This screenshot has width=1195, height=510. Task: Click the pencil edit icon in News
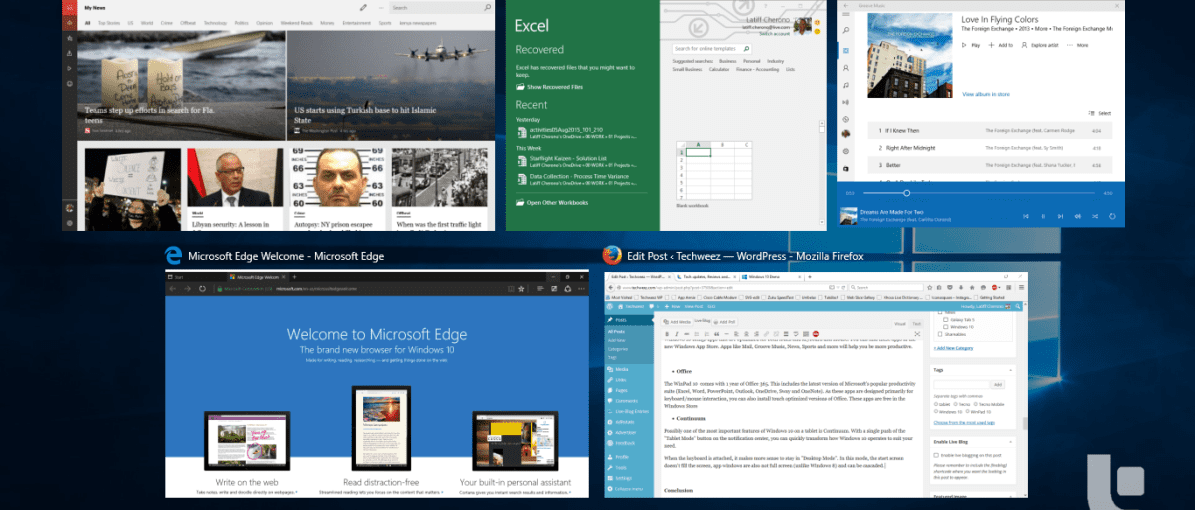coord(363,7)
